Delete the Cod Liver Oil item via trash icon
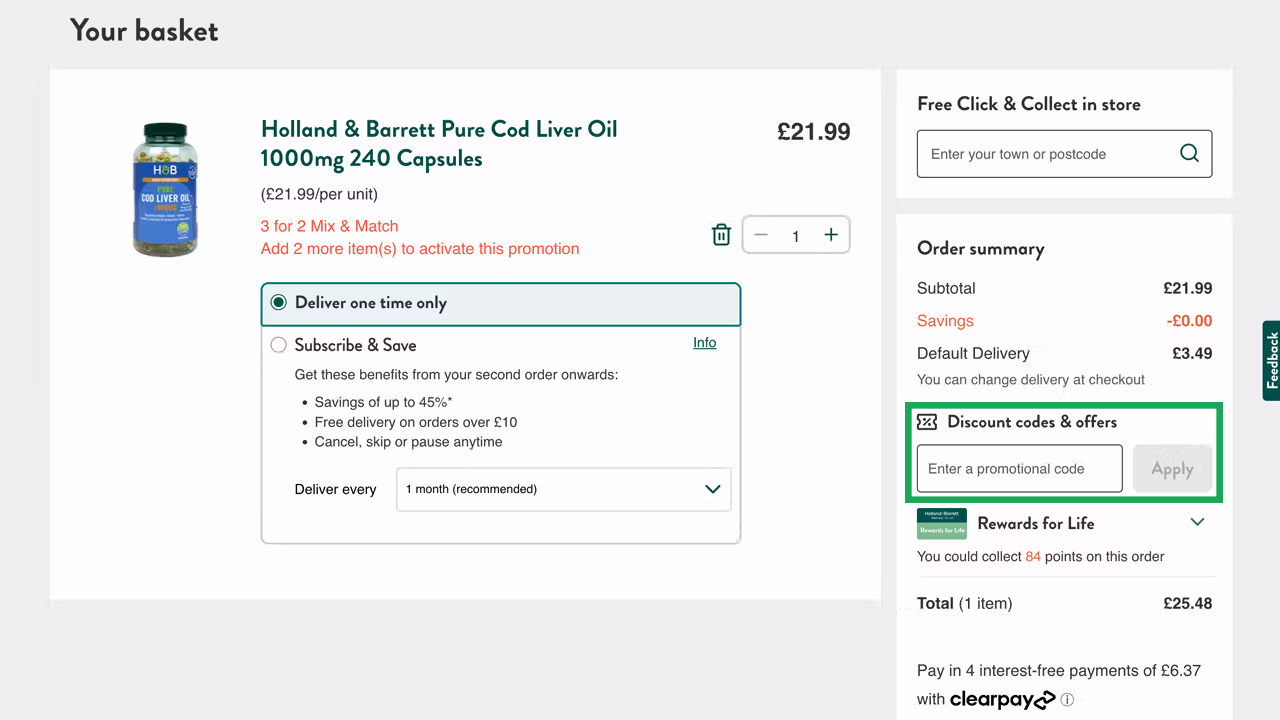Screen dimensions: 1280x720 tap(721, 234)
